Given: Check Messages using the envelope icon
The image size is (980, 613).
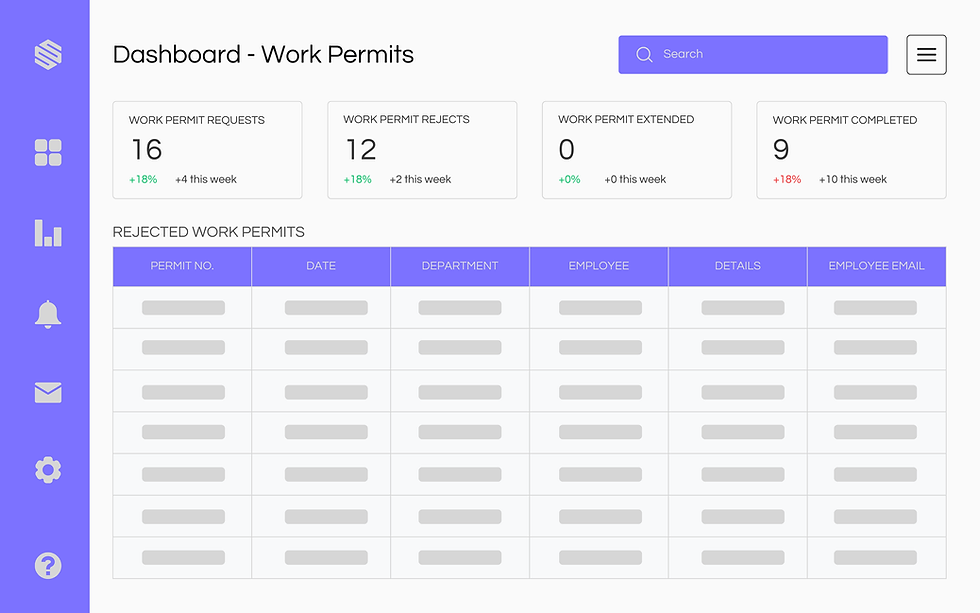Looking at the screenshot, I should (x=45, y=392).
